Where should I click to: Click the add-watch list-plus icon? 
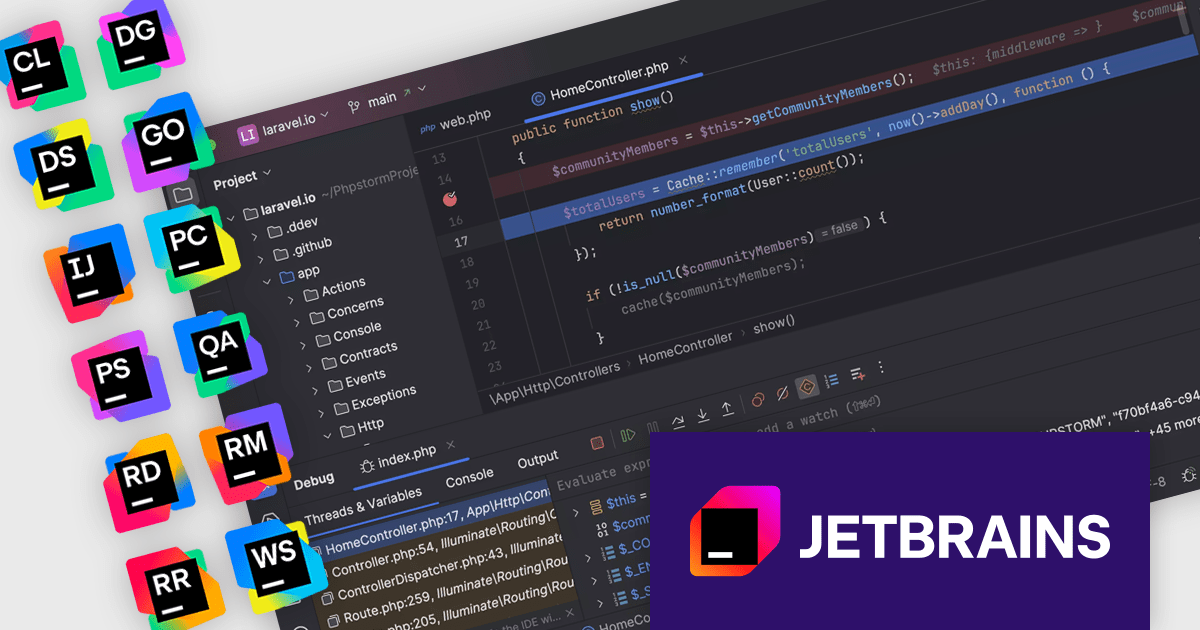coord(857,373)
